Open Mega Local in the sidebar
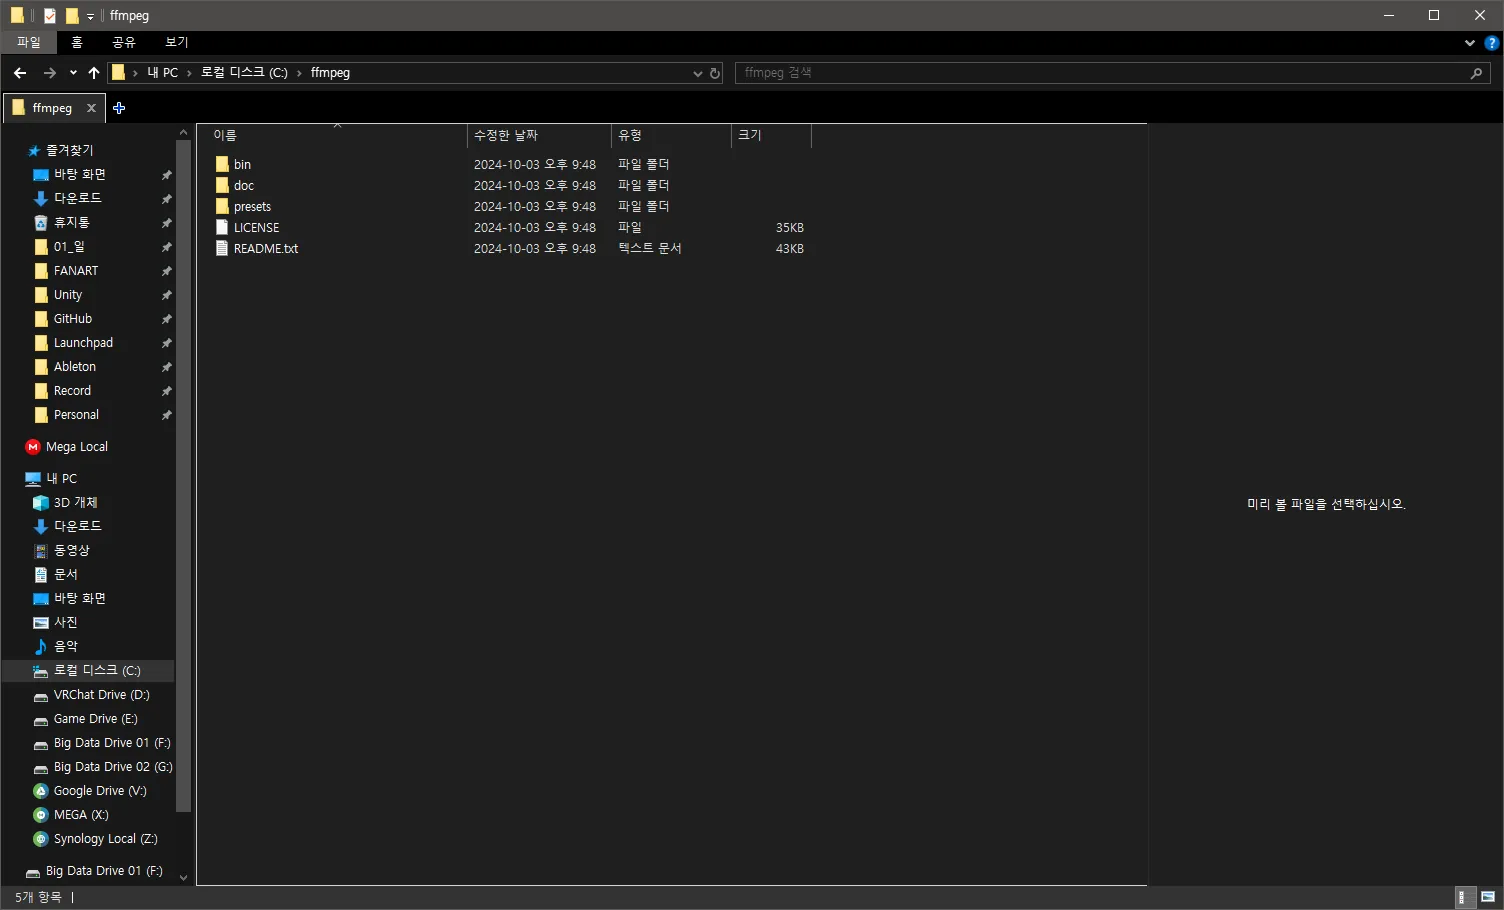This screenshot has height=910, width=1504. tap(77, 446)
